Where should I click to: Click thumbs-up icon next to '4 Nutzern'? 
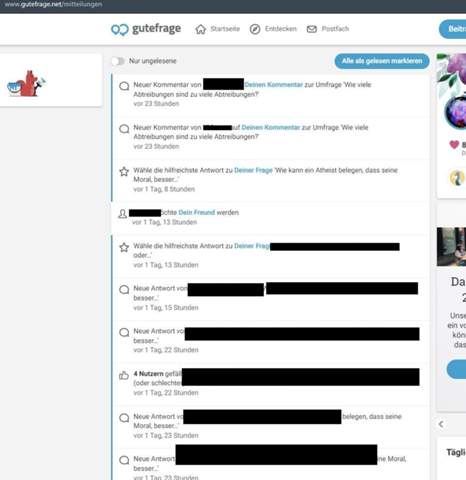click(x=124, y=376)
